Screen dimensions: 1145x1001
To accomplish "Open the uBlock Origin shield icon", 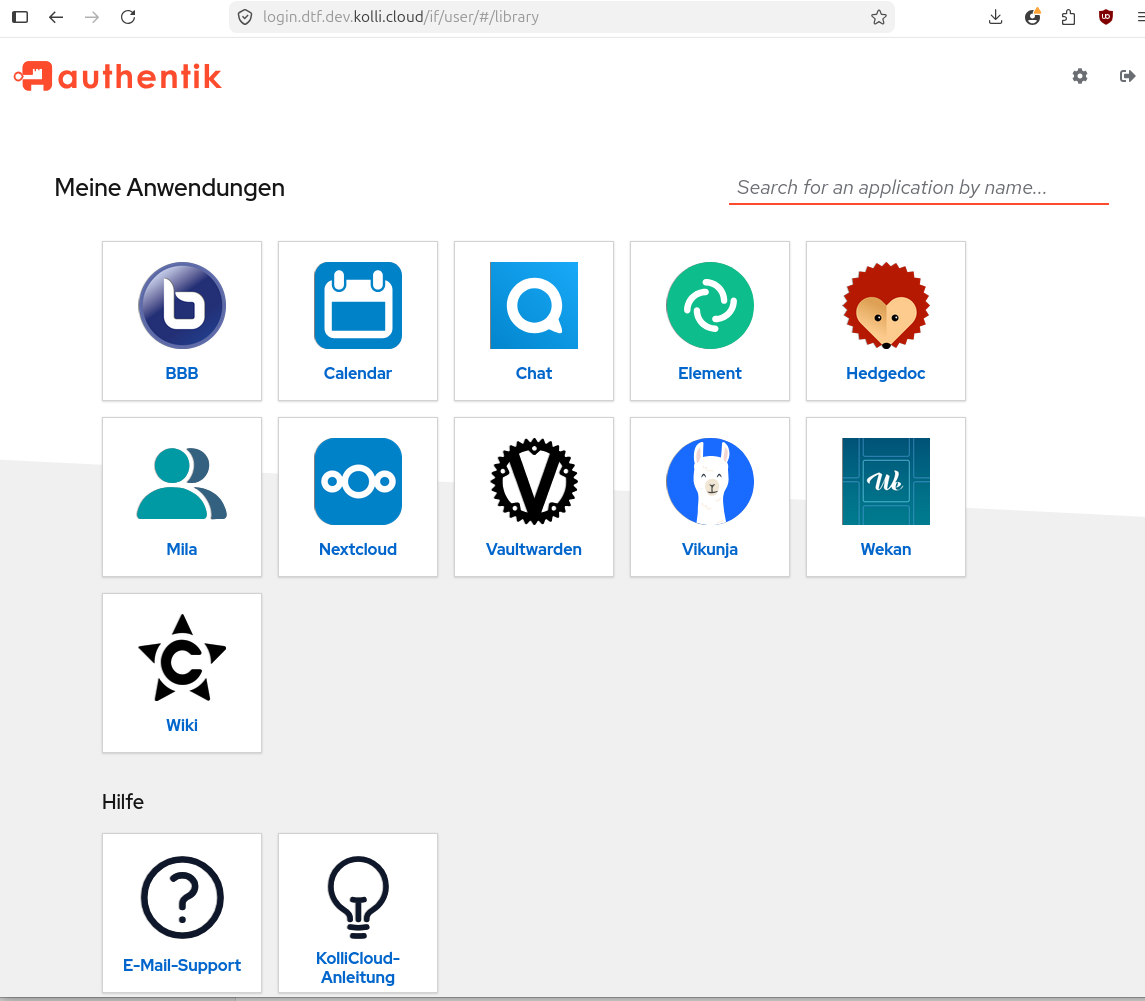I will (x=1106, y=17).
